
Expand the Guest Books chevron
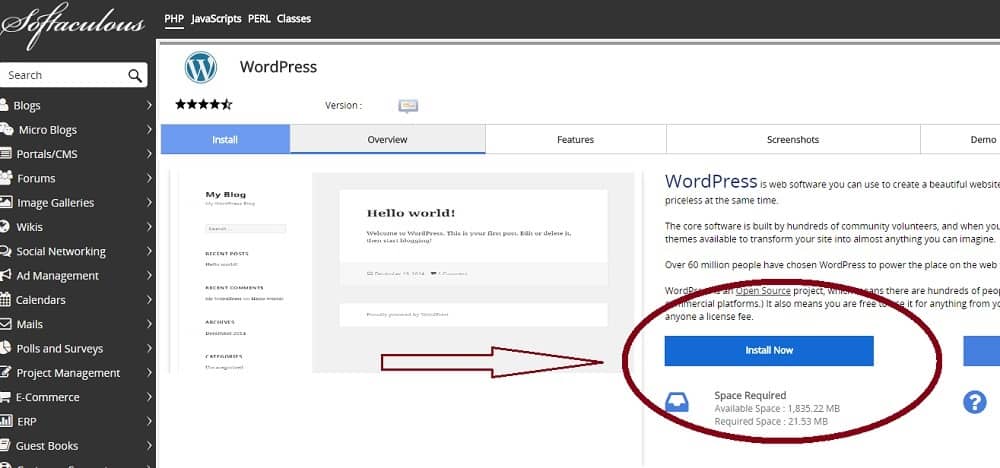pyautogui.click(x=149, y=445)
